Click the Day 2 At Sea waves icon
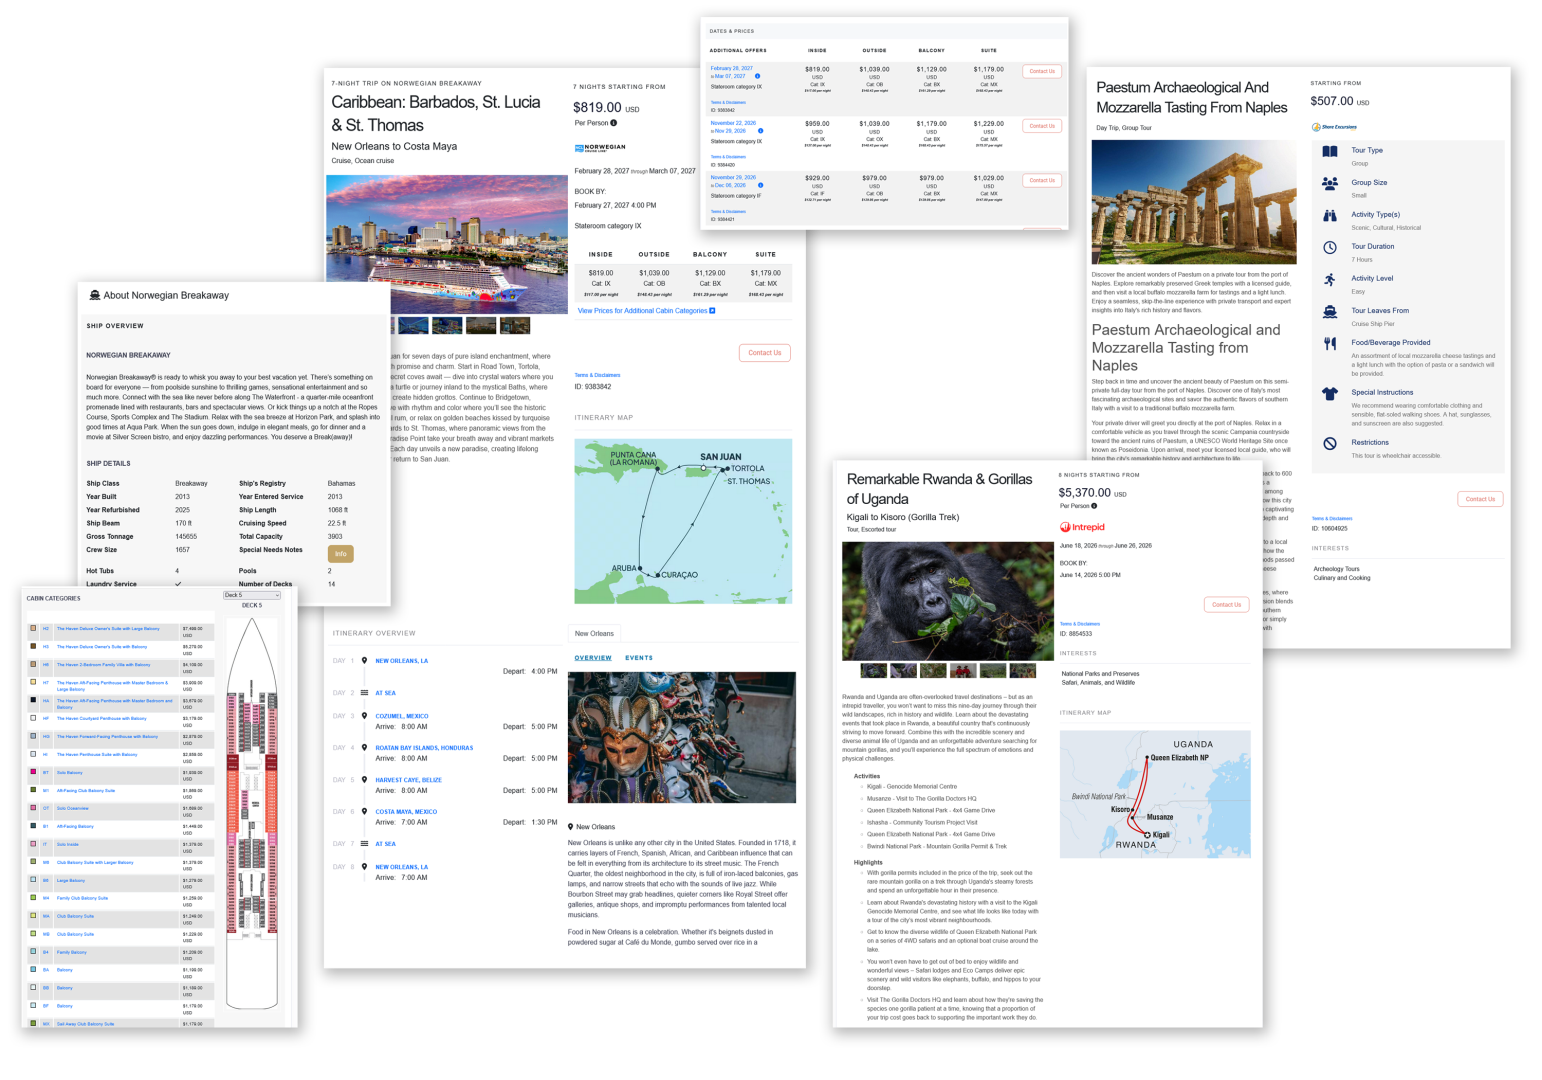The image size is (1542, 1080). tap(365, 693)
